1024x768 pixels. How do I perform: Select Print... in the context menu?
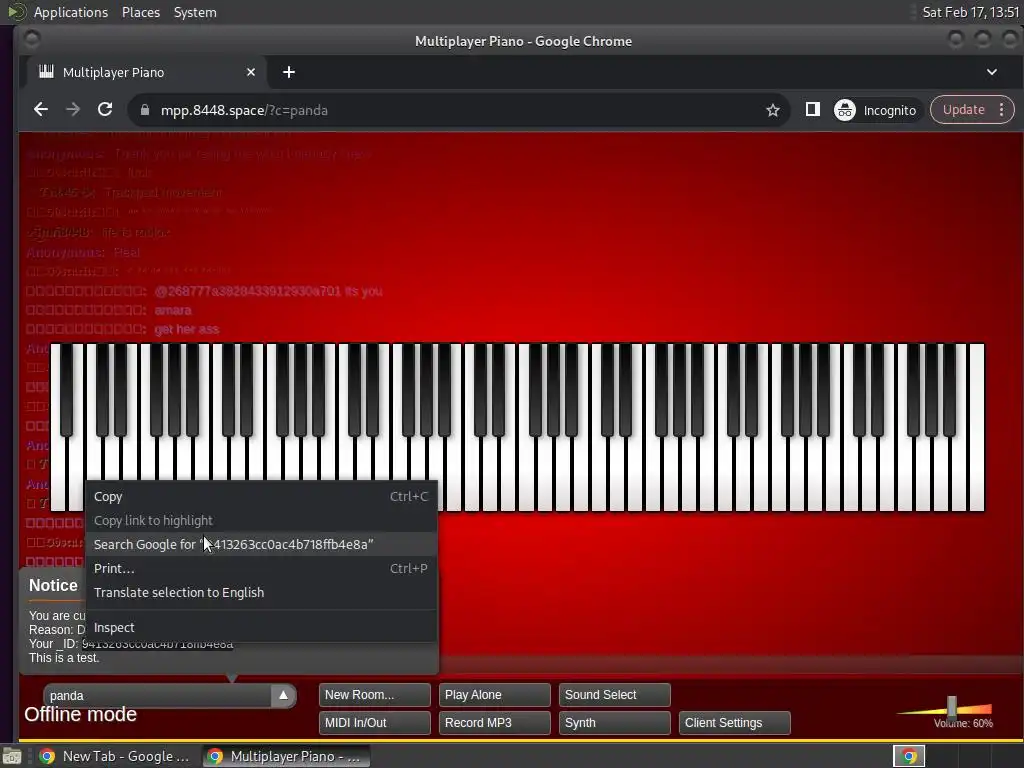click(x=261, y=568)
